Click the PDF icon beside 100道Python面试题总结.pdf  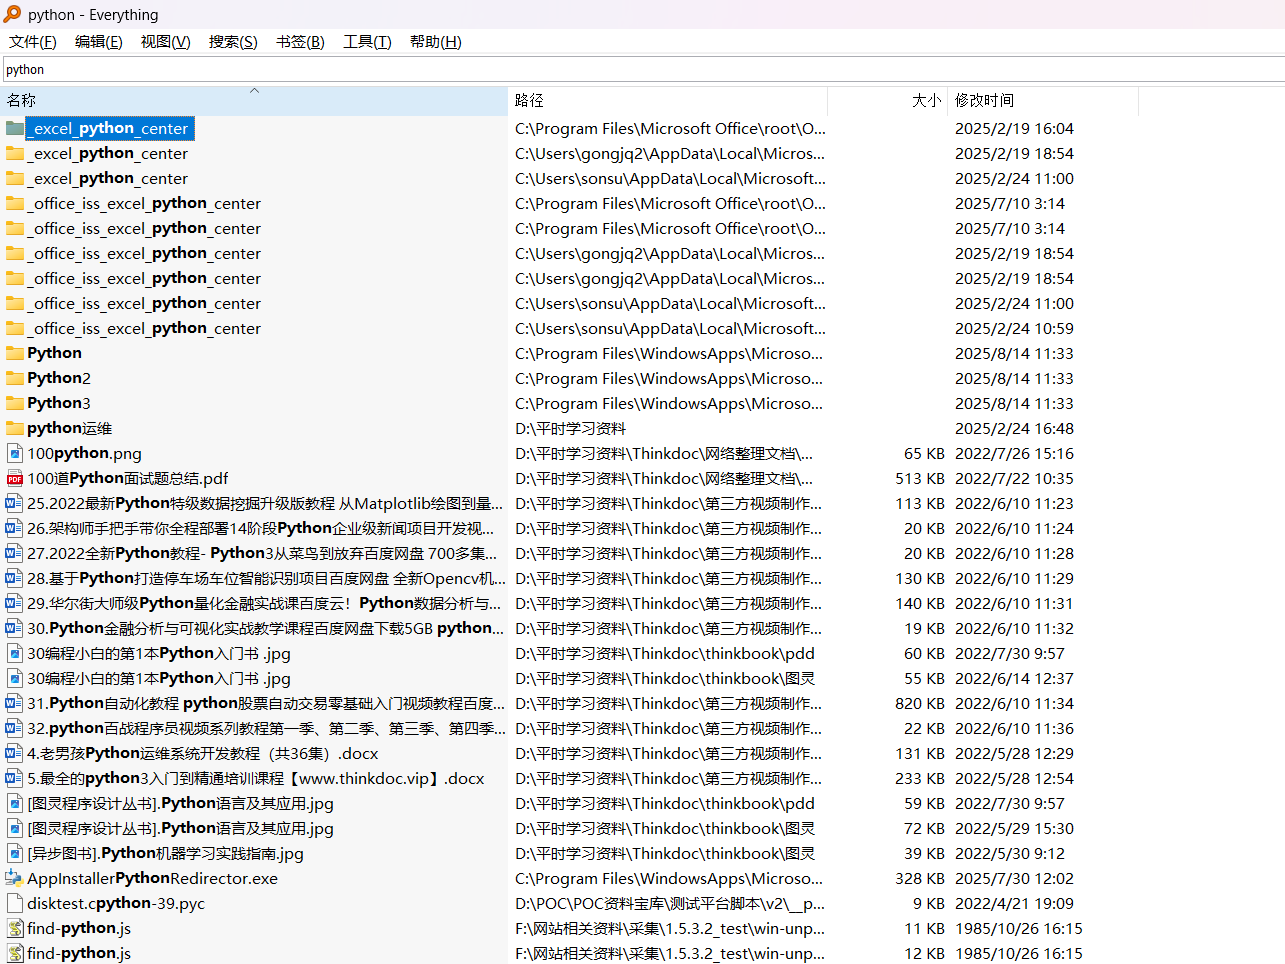coord(14,478)
